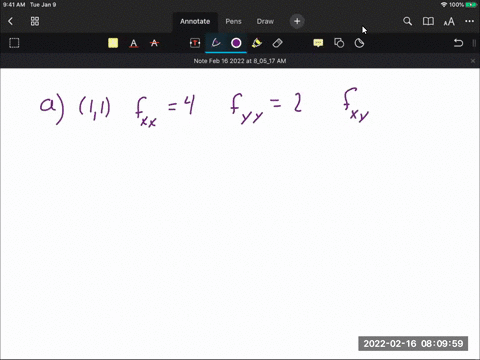The width and height of the screenshot is (480, 360).
Task: Click the Wi-Fi status icon
Action: pyautogui.click(x=444, y=5)
